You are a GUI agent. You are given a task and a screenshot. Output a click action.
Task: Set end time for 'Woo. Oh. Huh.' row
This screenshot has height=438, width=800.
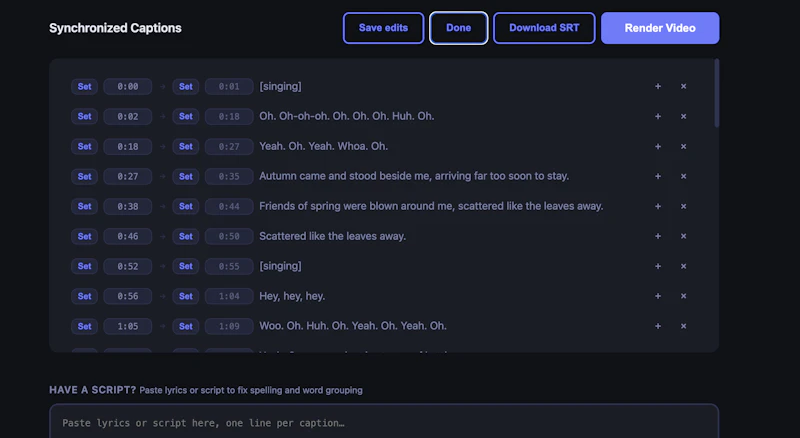pyautogui.click(x=186, y=326)
